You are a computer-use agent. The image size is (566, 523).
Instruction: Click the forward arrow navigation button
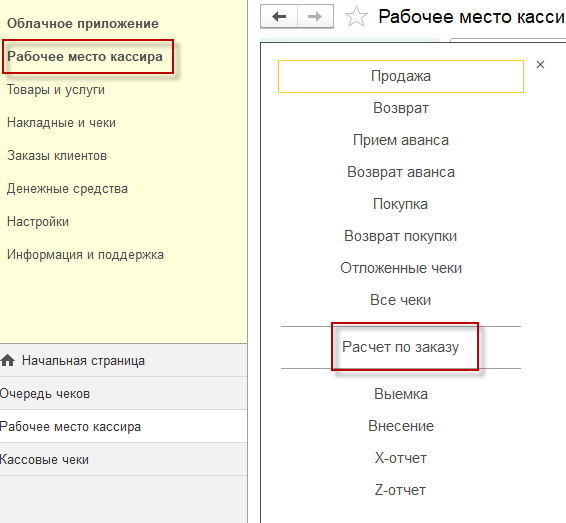[x=315, y=17]
